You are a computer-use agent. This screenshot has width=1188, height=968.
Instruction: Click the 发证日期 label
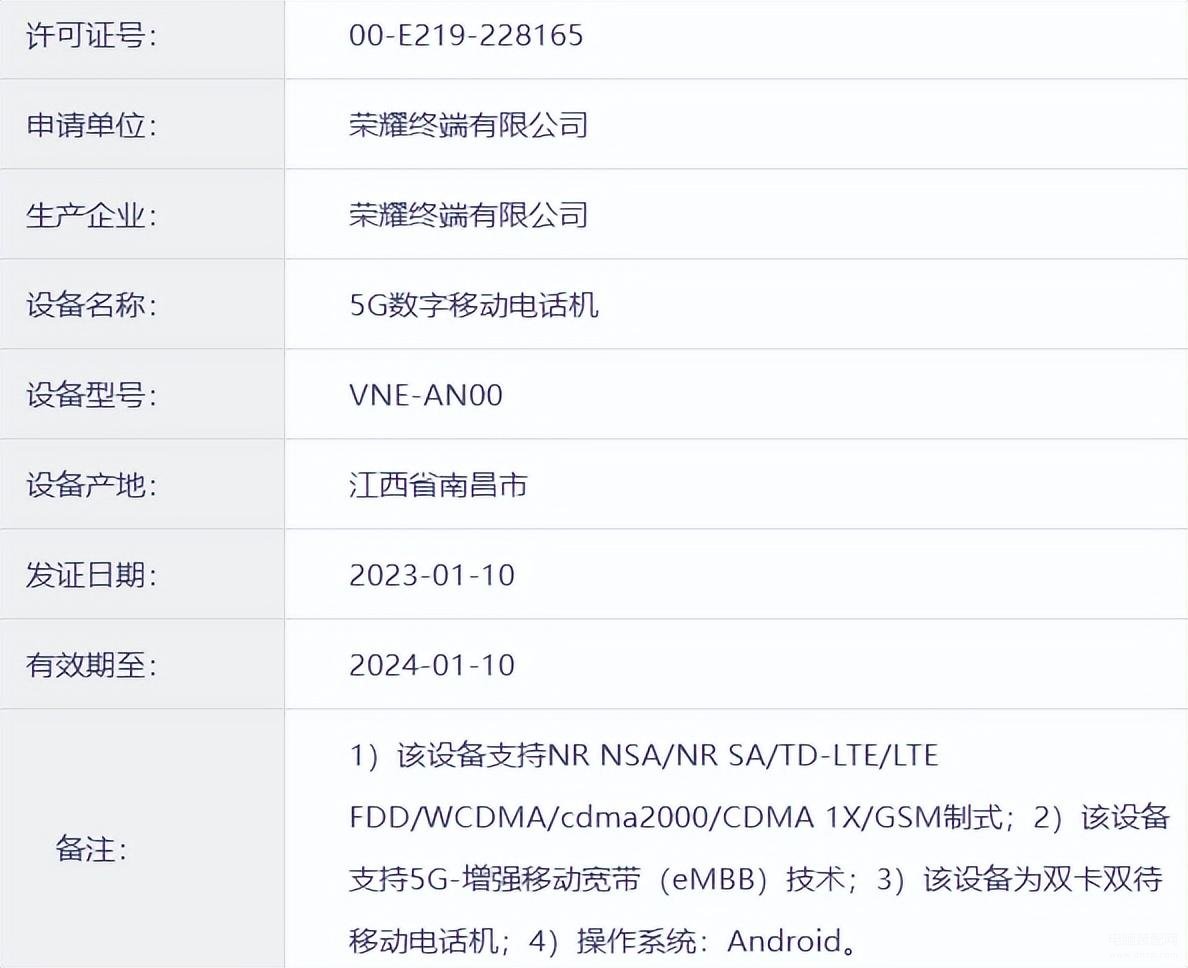(x=92, y=576)
